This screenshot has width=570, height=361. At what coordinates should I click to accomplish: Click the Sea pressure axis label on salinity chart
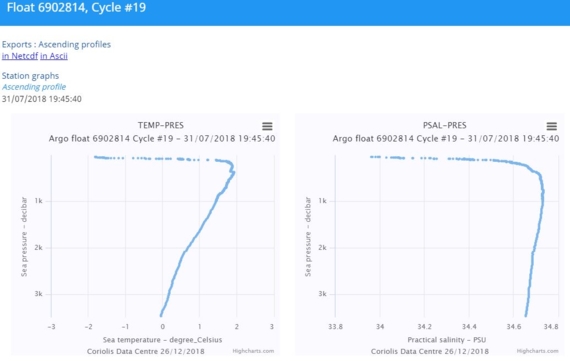308,237
